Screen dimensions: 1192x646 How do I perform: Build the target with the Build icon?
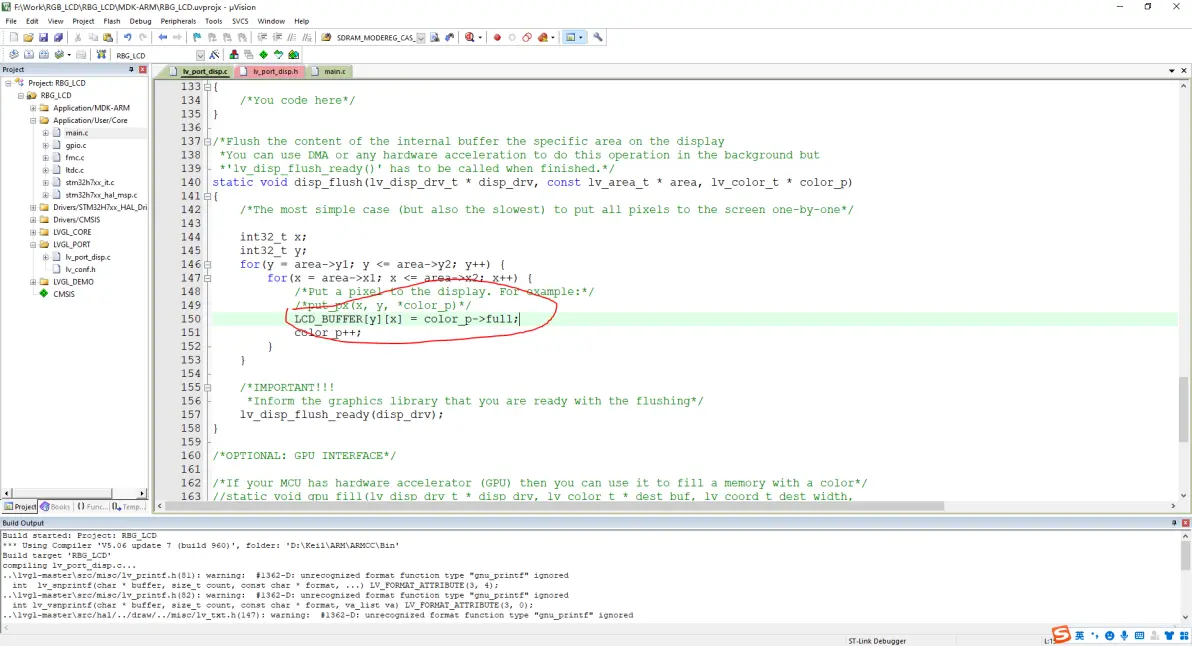pos(29,55)
